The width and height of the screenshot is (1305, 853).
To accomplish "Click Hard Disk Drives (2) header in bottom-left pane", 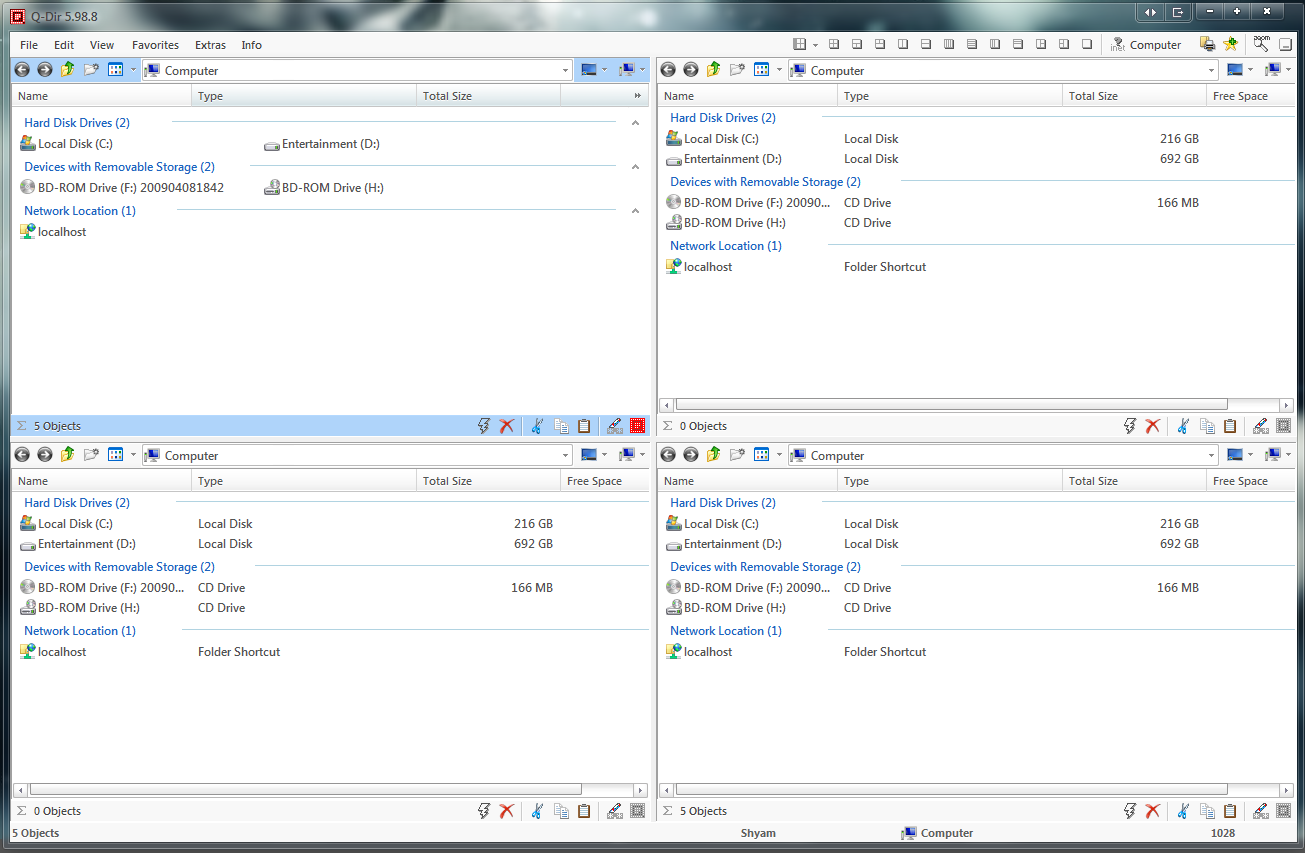I will pyautogui.click(x=77, y=503).
